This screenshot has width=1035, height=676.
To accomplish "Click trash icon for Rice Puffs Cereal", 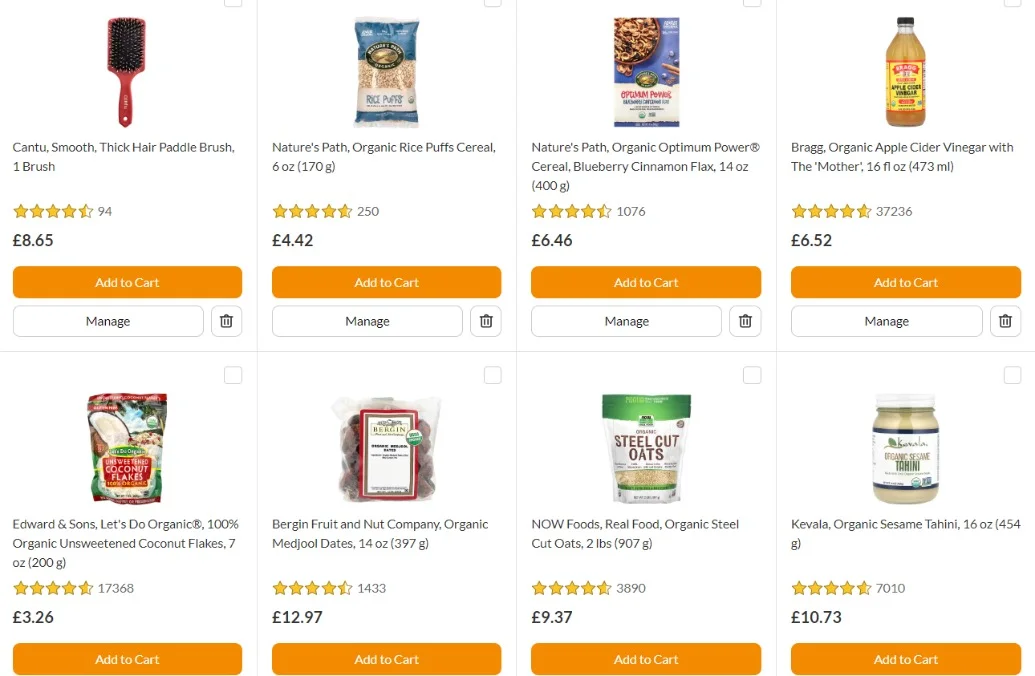I will (486, 321).
